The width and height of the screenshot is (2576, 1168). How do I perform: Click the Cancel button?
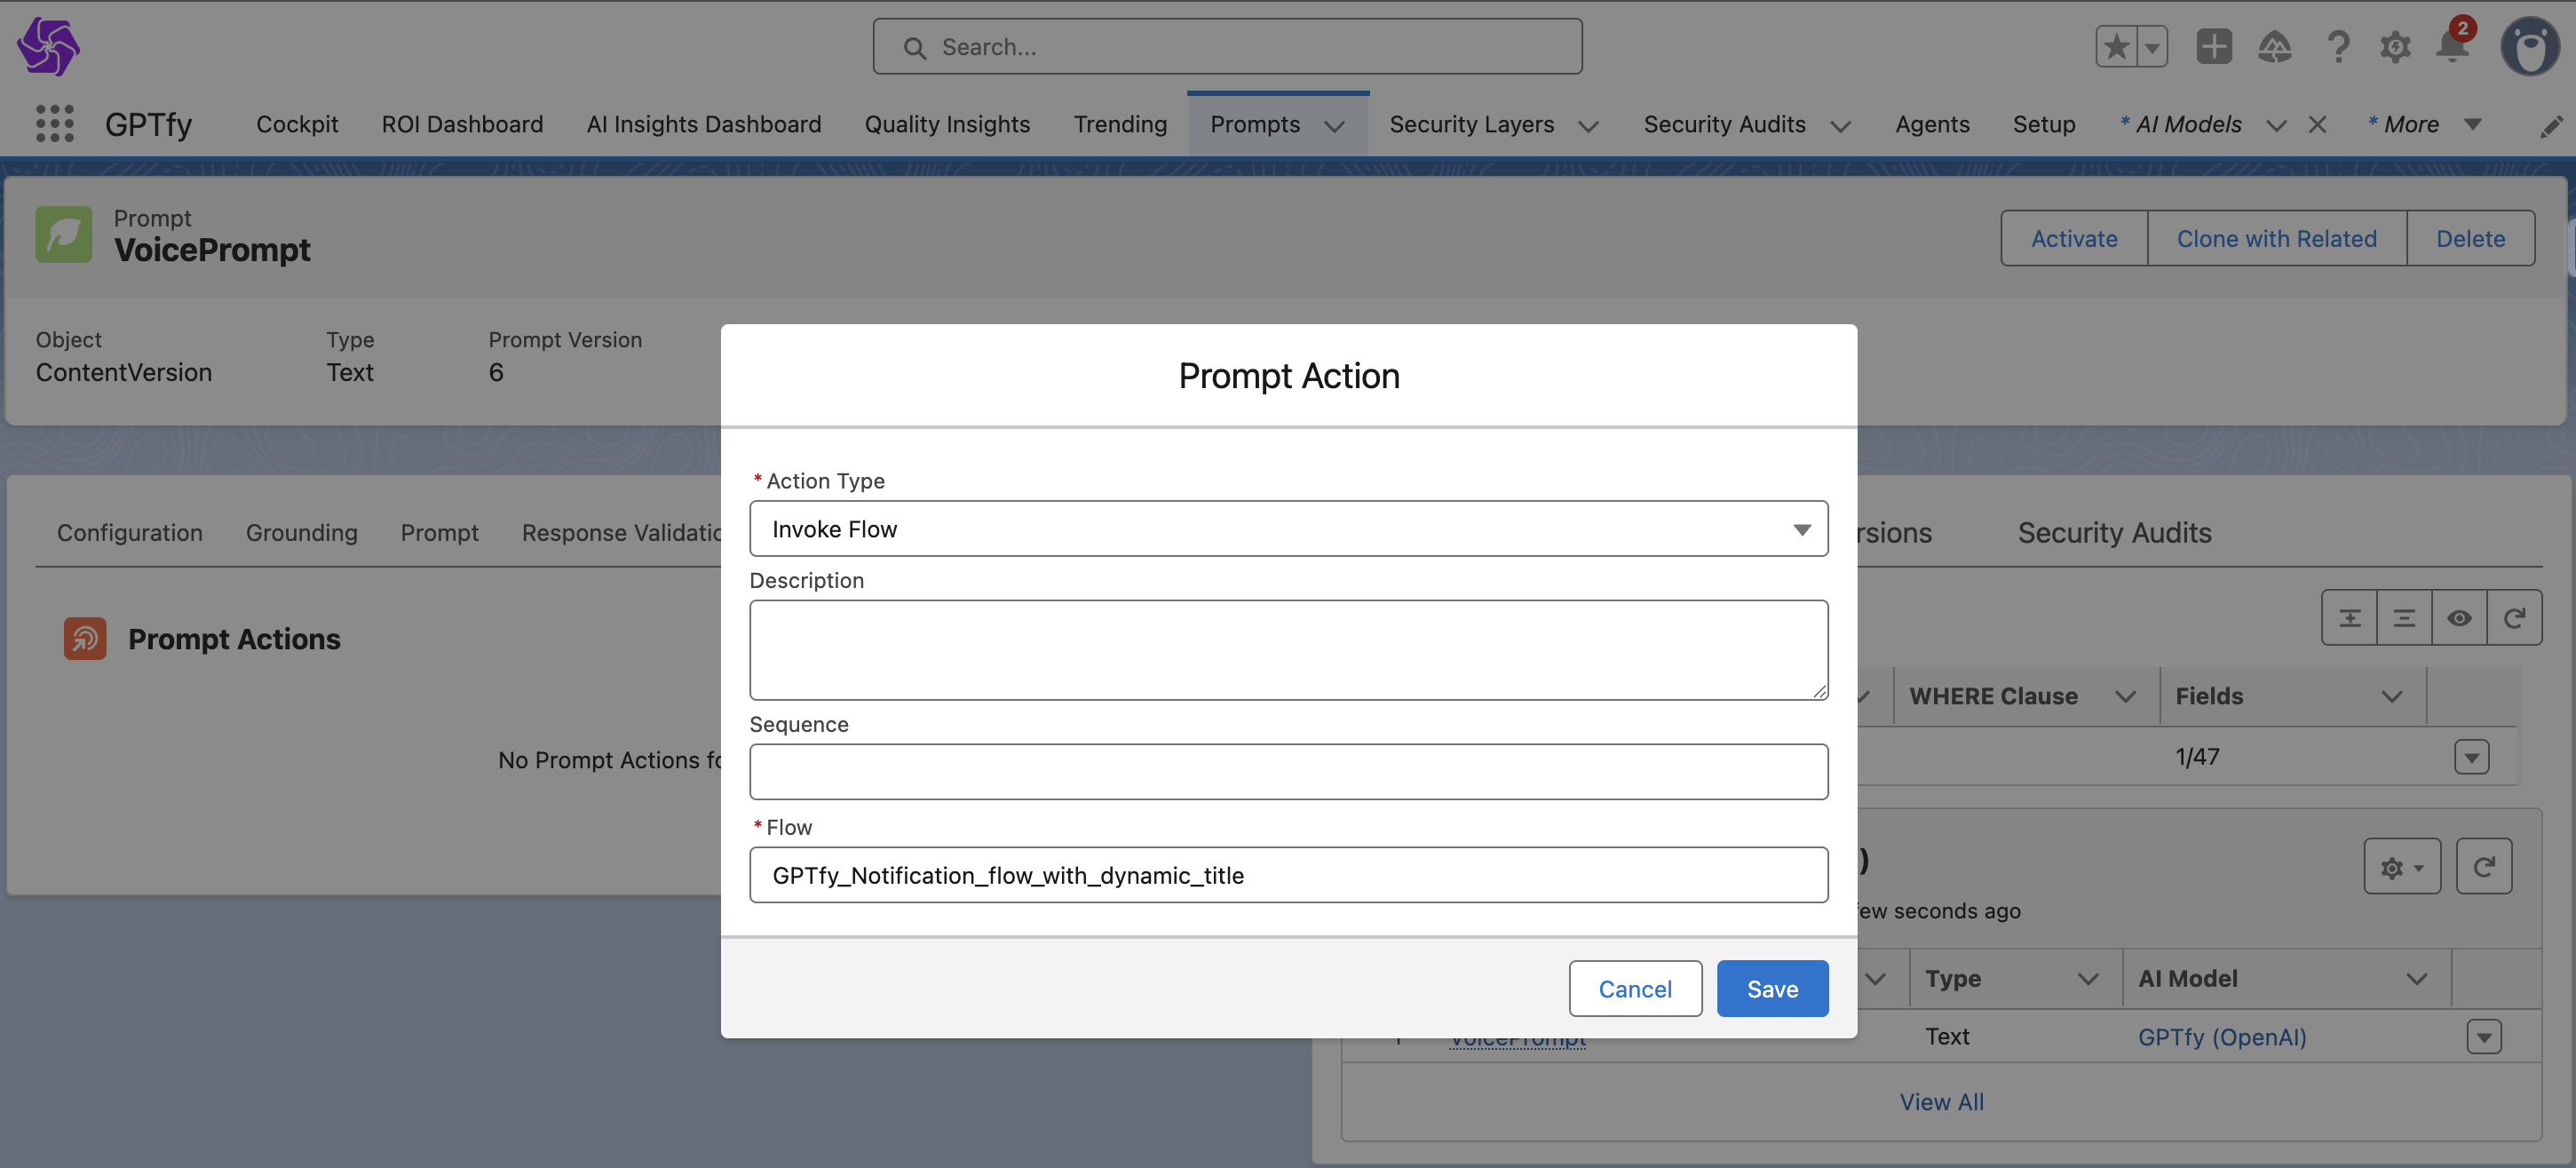(x=1634, y=989)
